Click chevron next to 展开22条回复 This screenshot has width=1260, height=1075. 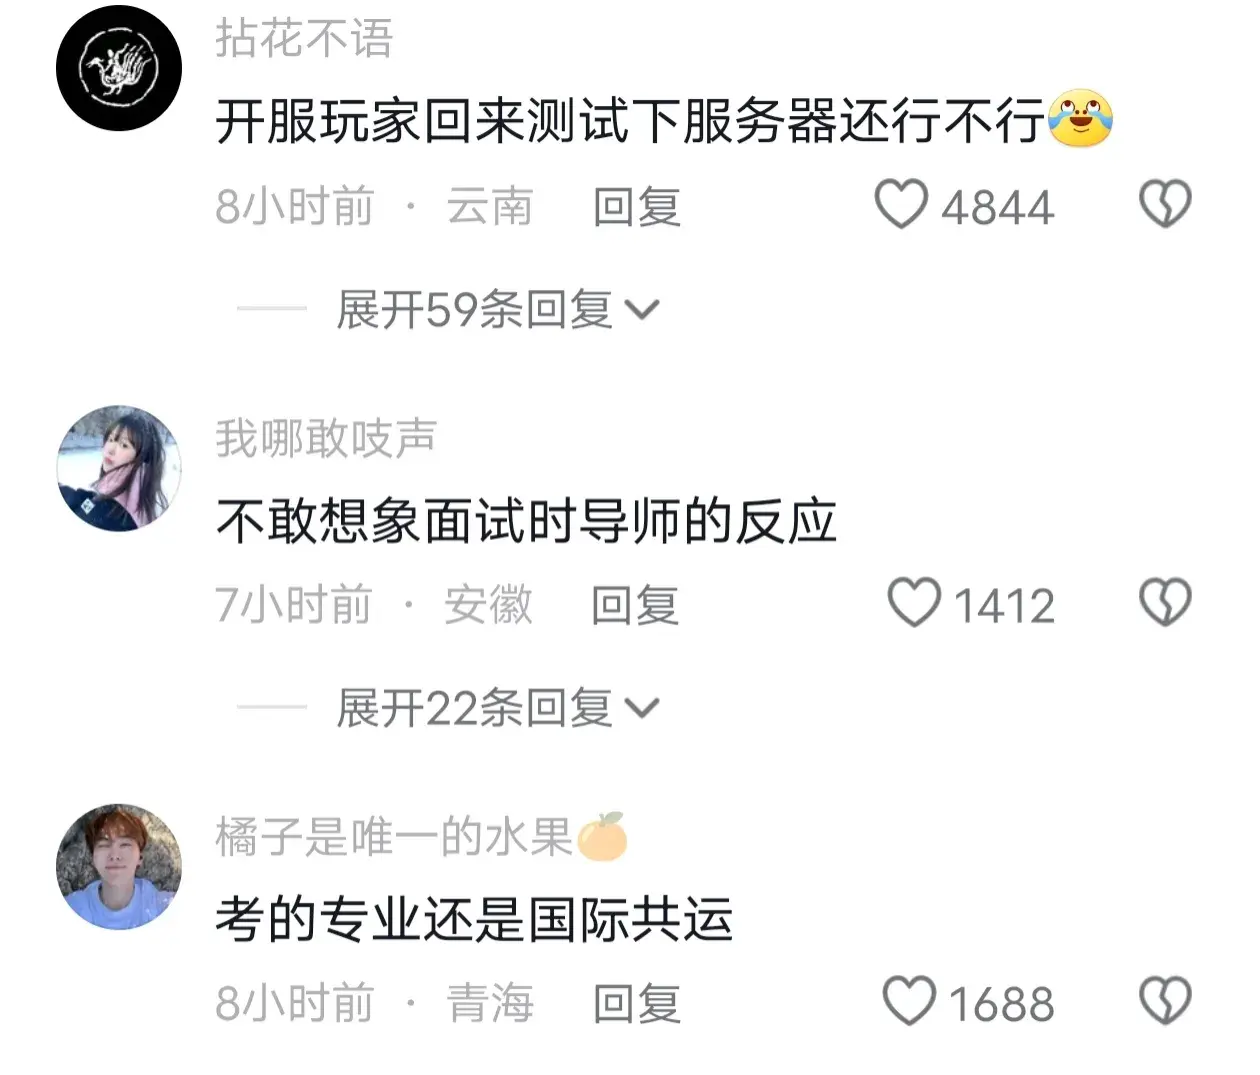point(642,709)
